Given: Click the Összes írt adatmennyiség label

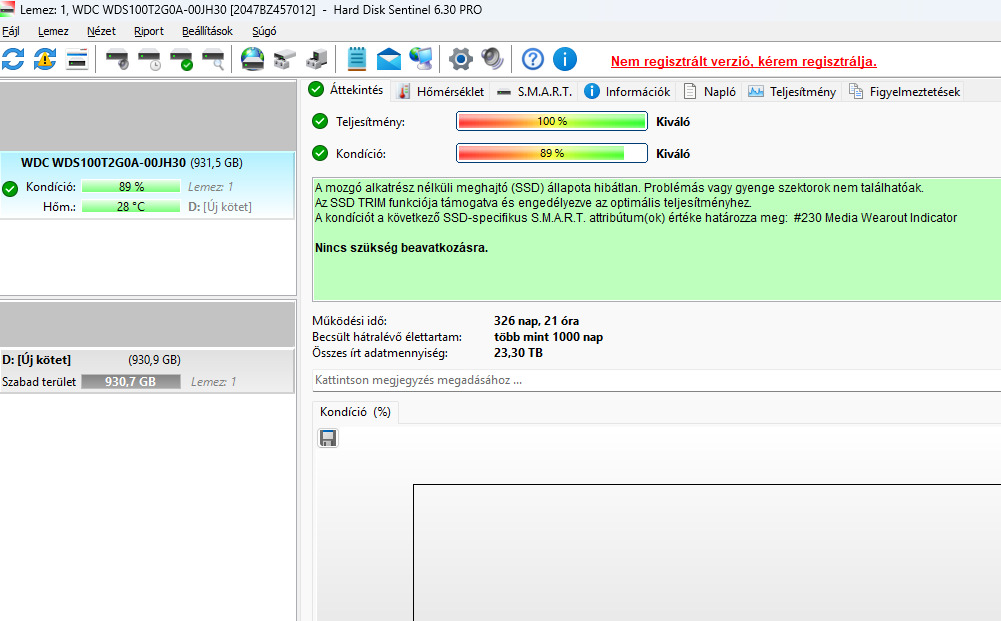Looking at the screenshot, I should [x=380, y=353].
